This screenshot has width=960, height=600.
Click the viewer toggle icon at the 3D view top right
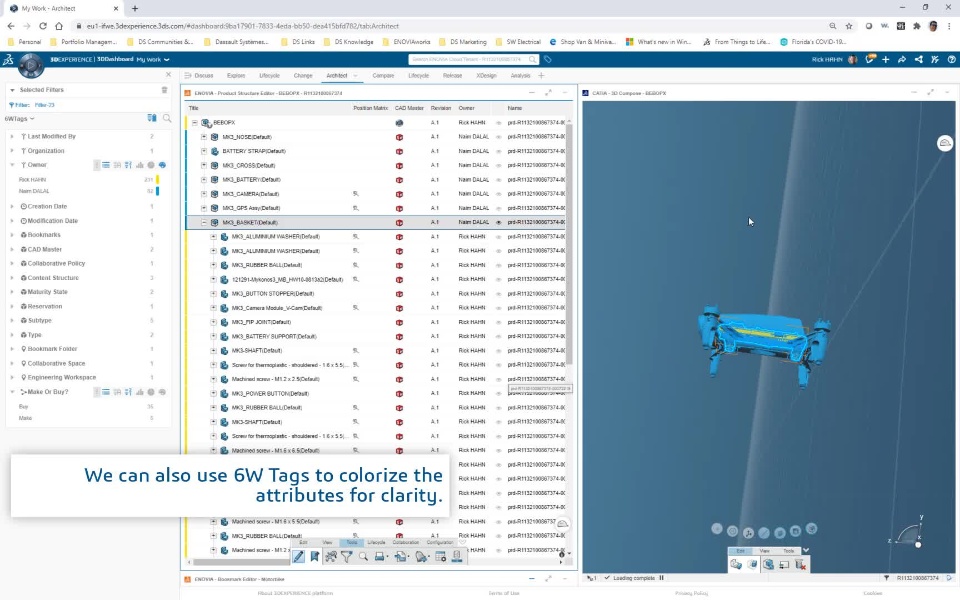point(945,143)
